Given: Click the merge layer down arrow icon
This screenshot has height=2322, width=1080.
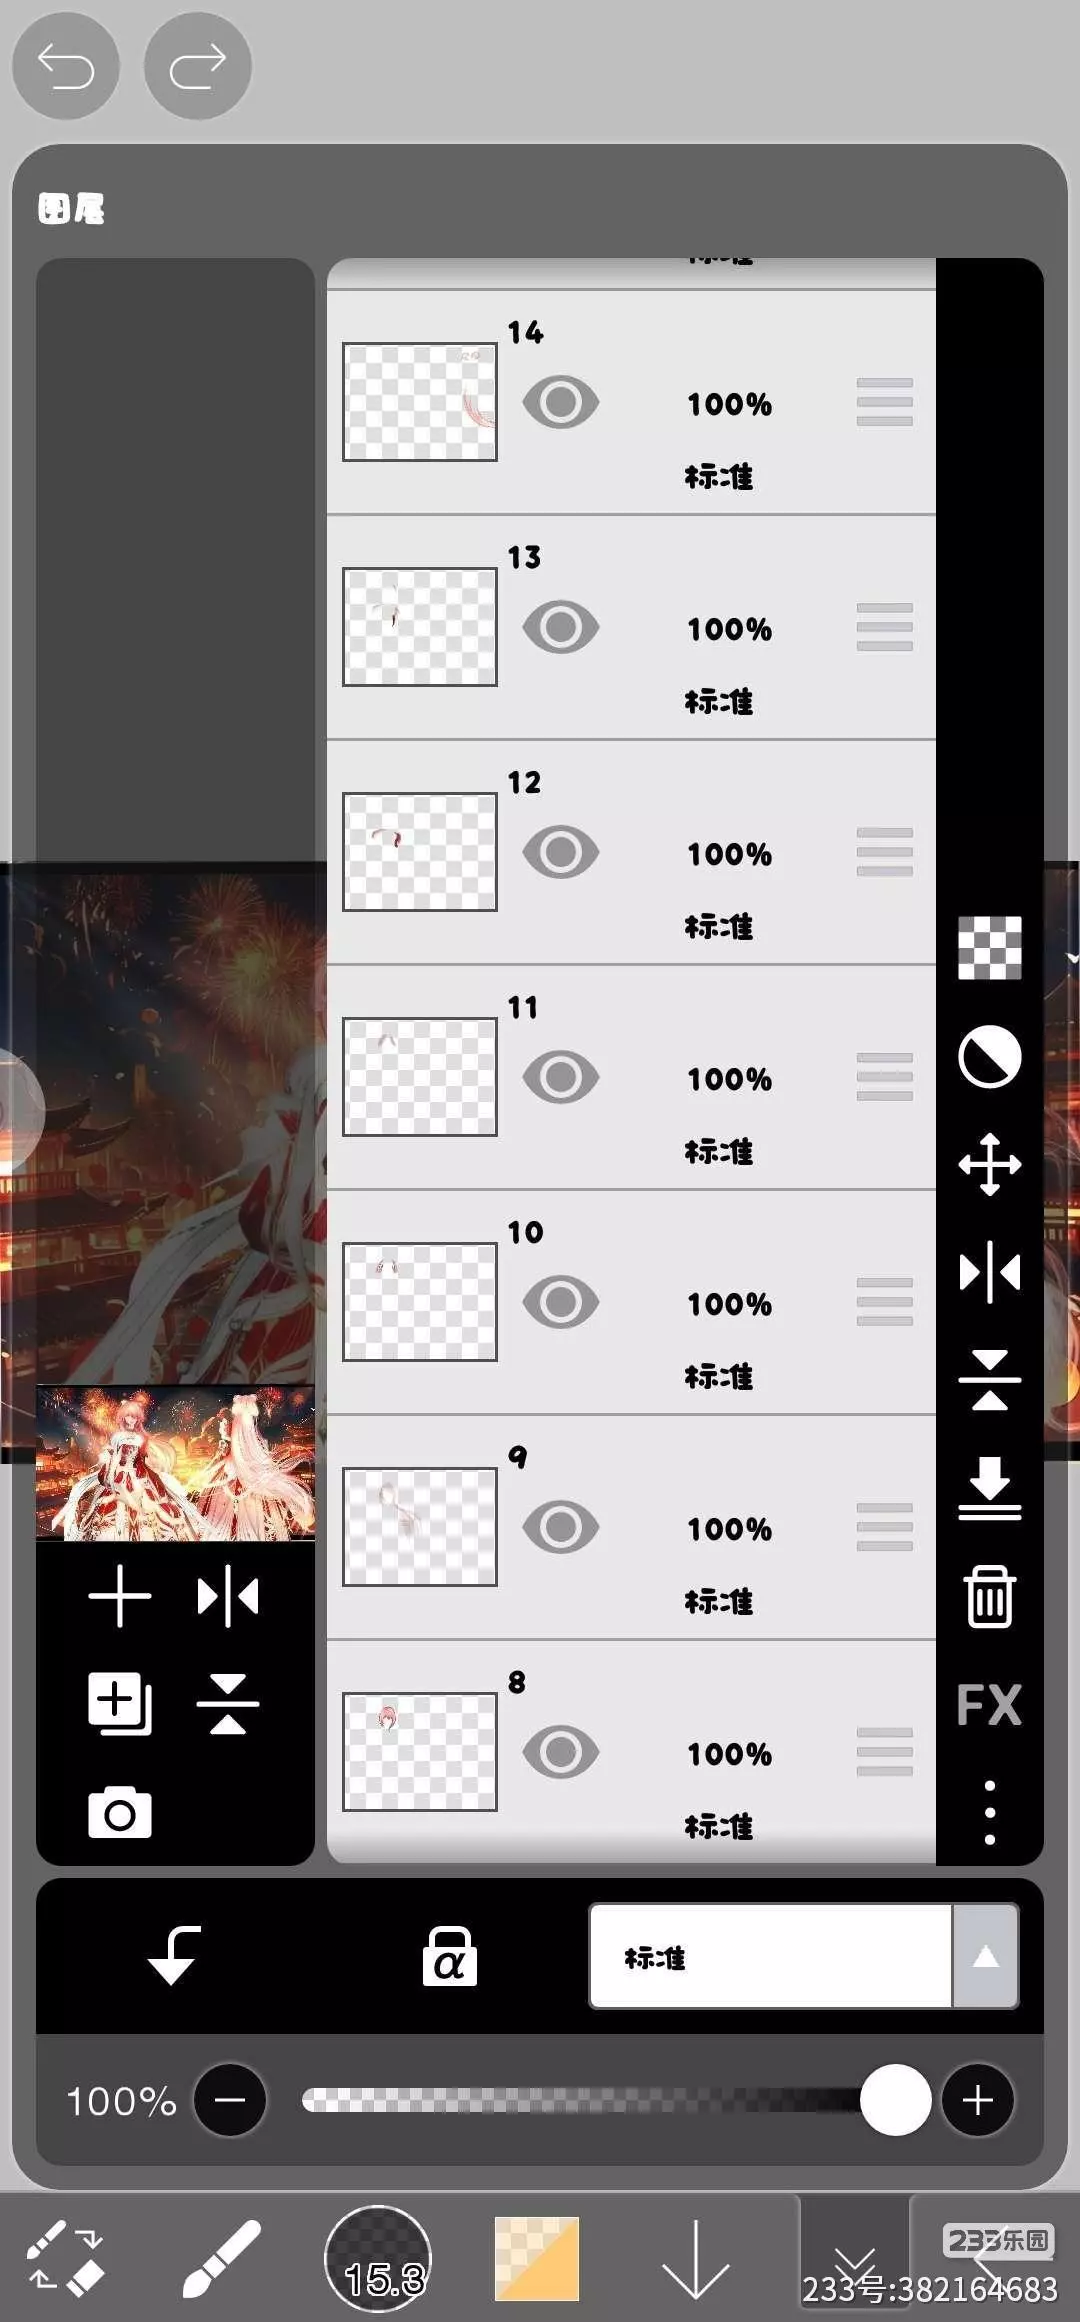Looking at the screenshot, I should 989,1488.
